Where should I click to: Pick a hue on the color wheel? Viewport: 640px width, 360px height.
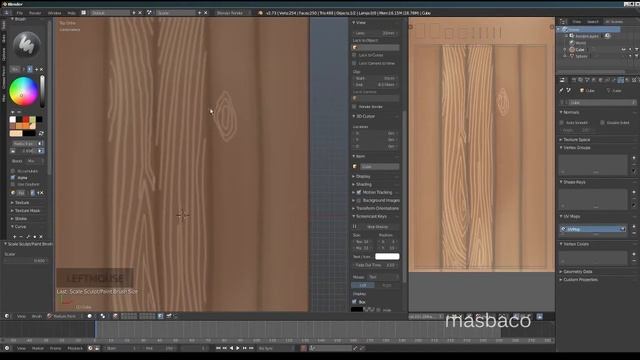[x=23, y=91]
